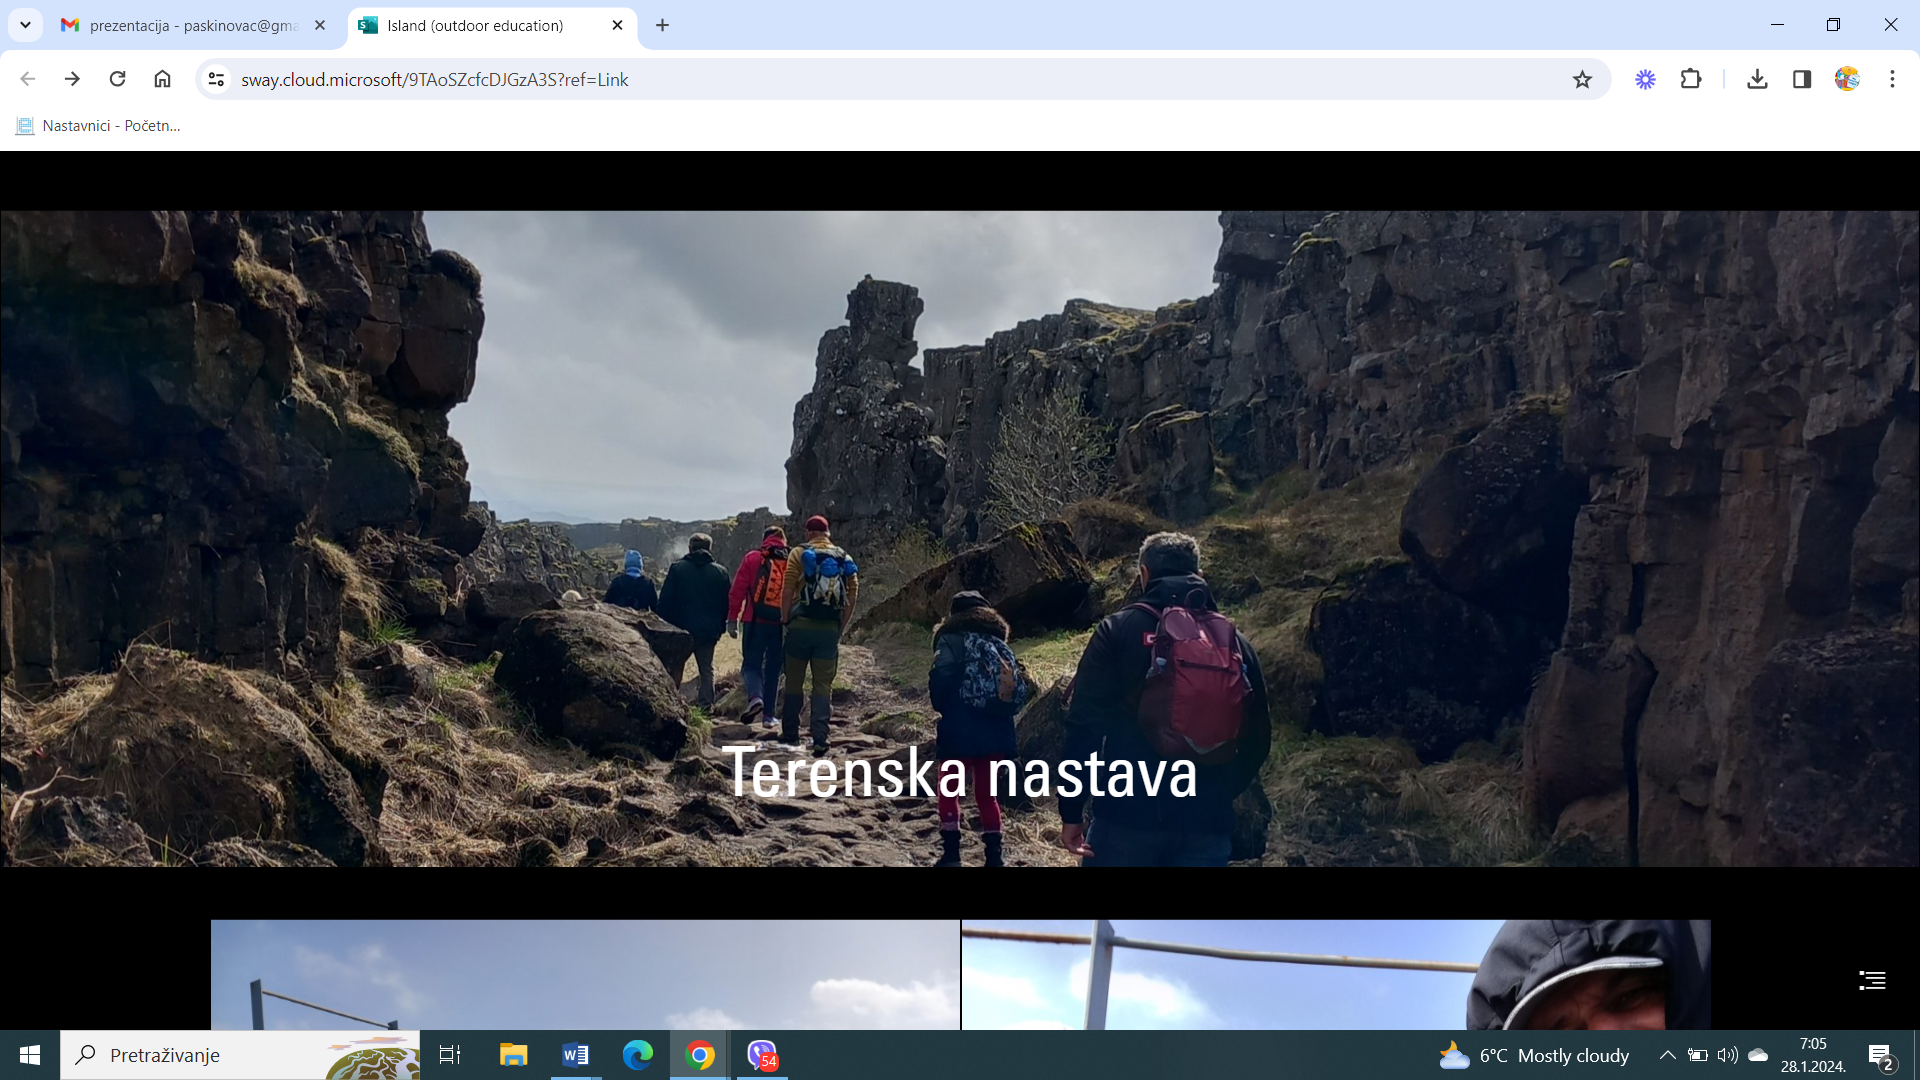The image size is (1920, 1080).
Task: Close the Island (outdoor education) tab
Action: (617, 25)
